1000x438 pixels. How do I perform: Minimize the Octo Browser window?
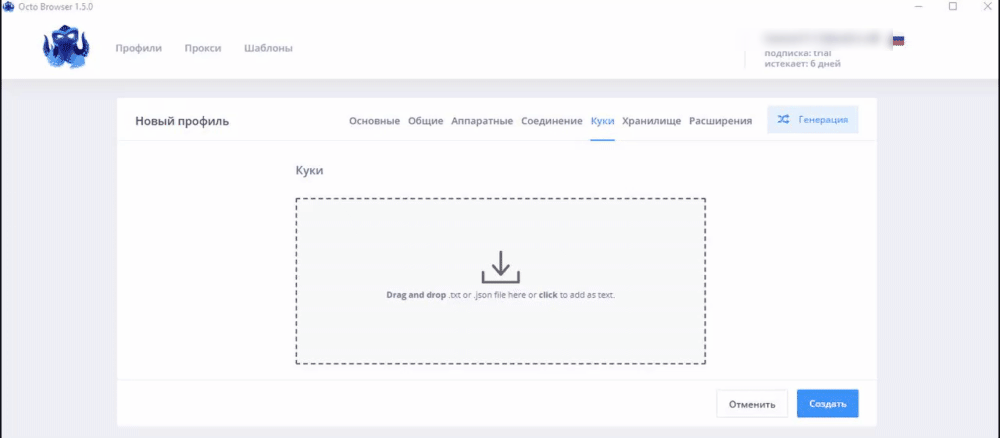(x=918, y=6)
